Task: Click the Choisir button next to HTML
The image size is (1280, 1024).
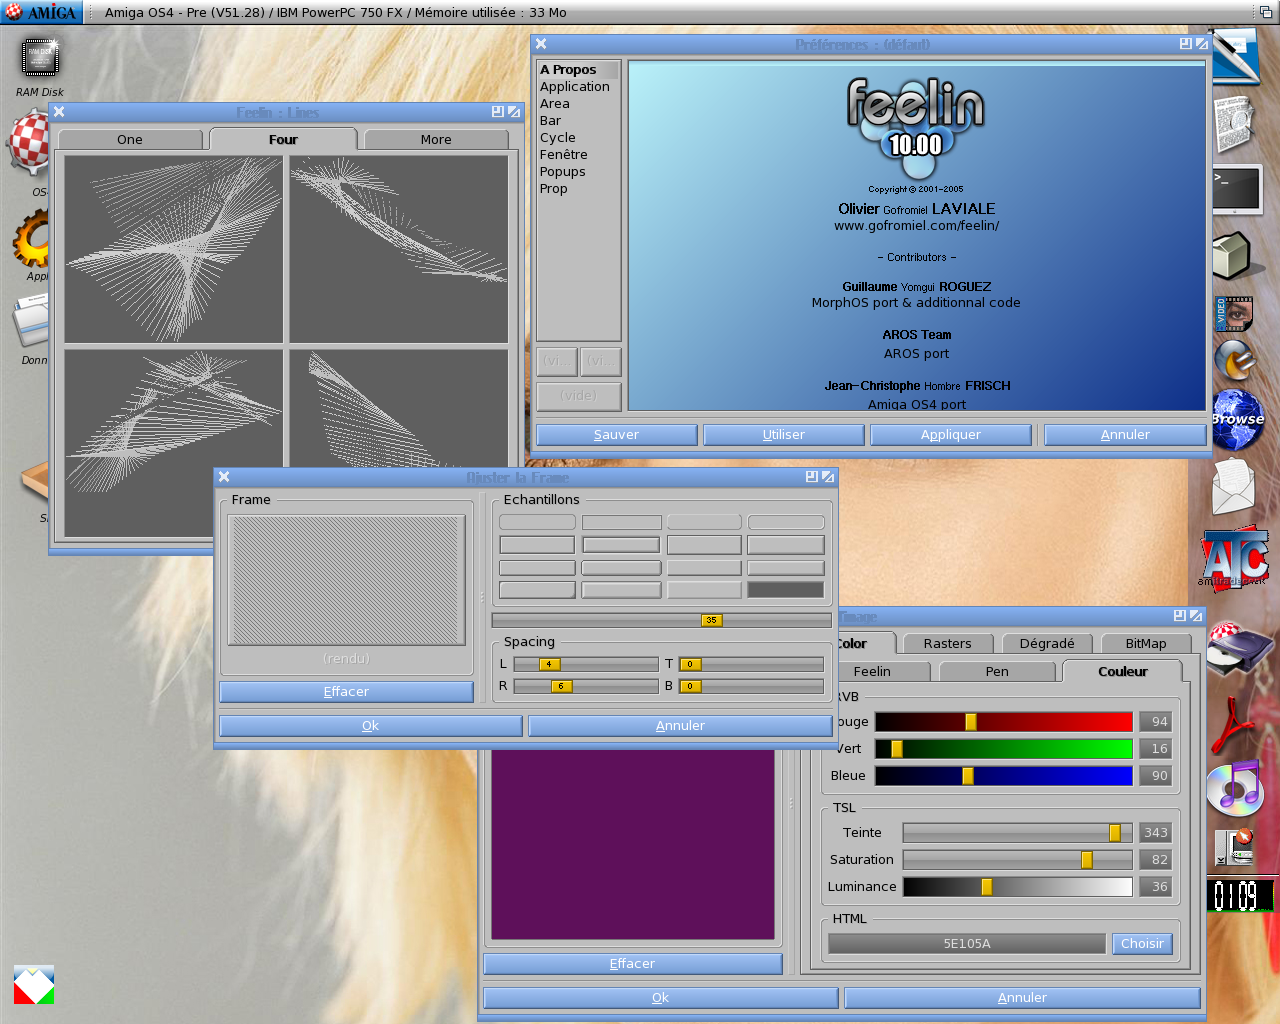Action: [1142, 944]
